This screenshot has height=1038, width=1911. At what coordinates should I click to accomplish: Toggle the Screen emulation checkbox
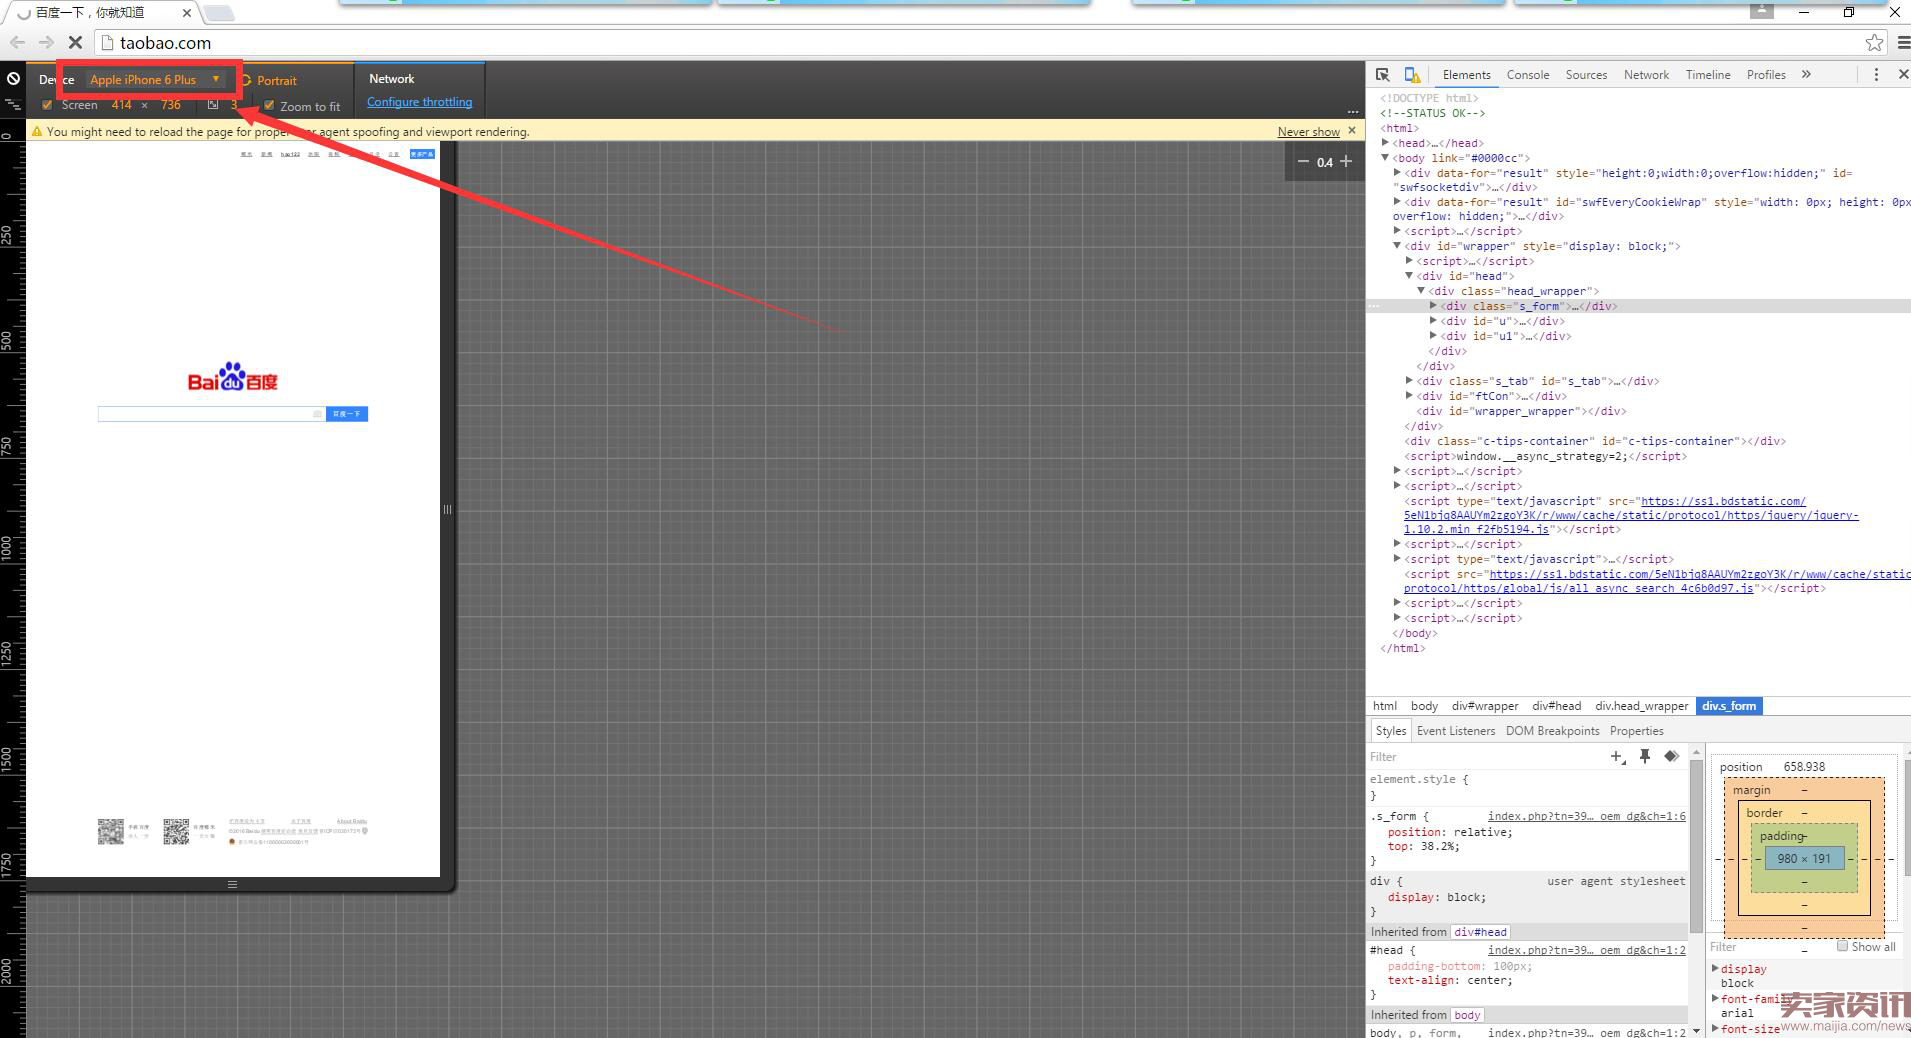tap(47, 105)
